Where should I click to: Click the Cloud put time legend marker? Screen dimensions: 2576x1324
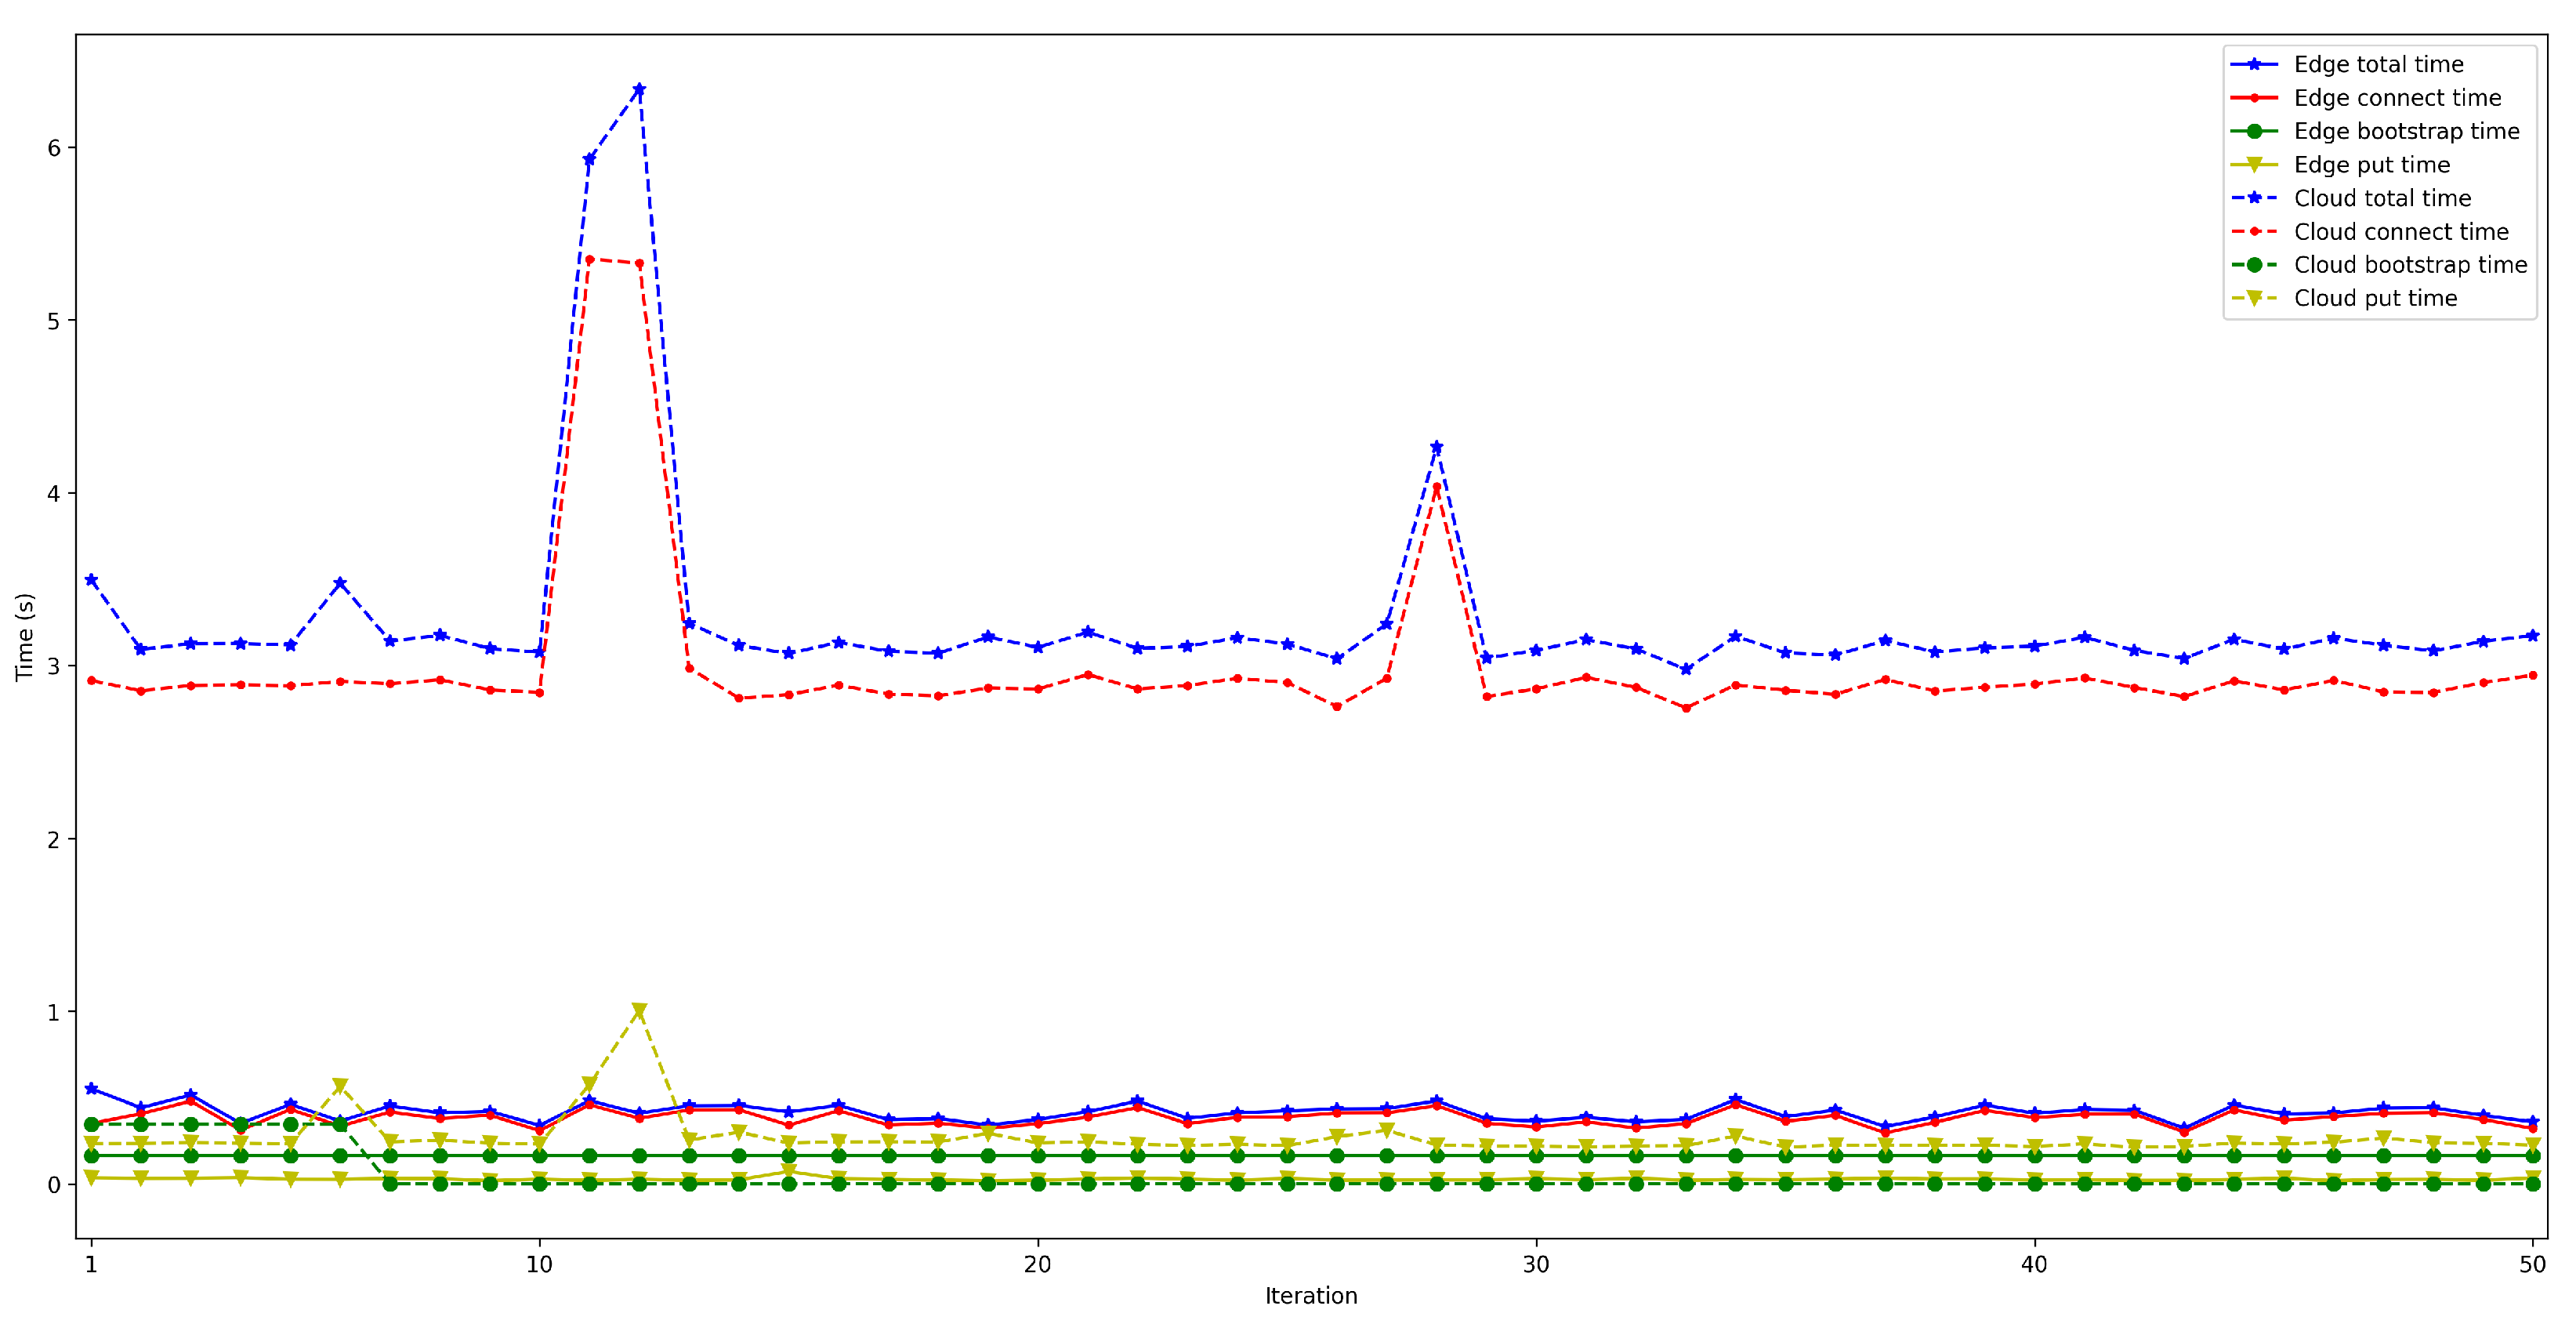coord(2254,298)
